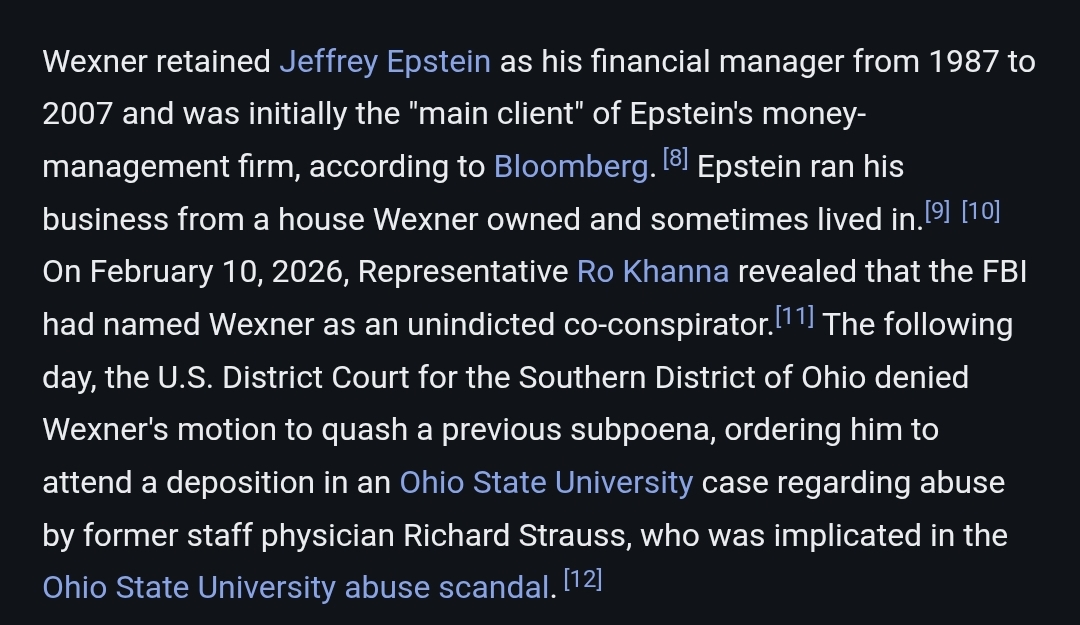The image size is (1080, 625).
Task: Open citation reference number 8
Action: (675, 160)
